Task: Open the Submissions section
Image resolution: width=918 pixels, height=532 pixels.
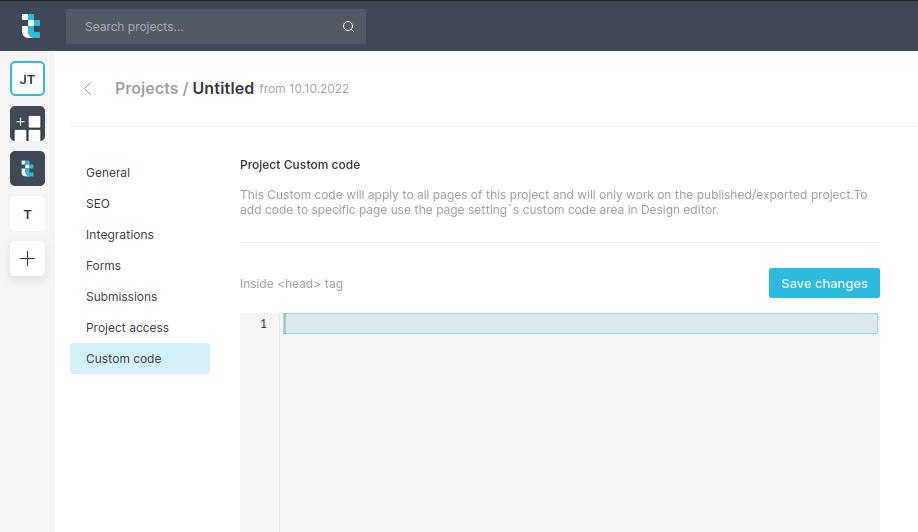Action: (121, 297)
